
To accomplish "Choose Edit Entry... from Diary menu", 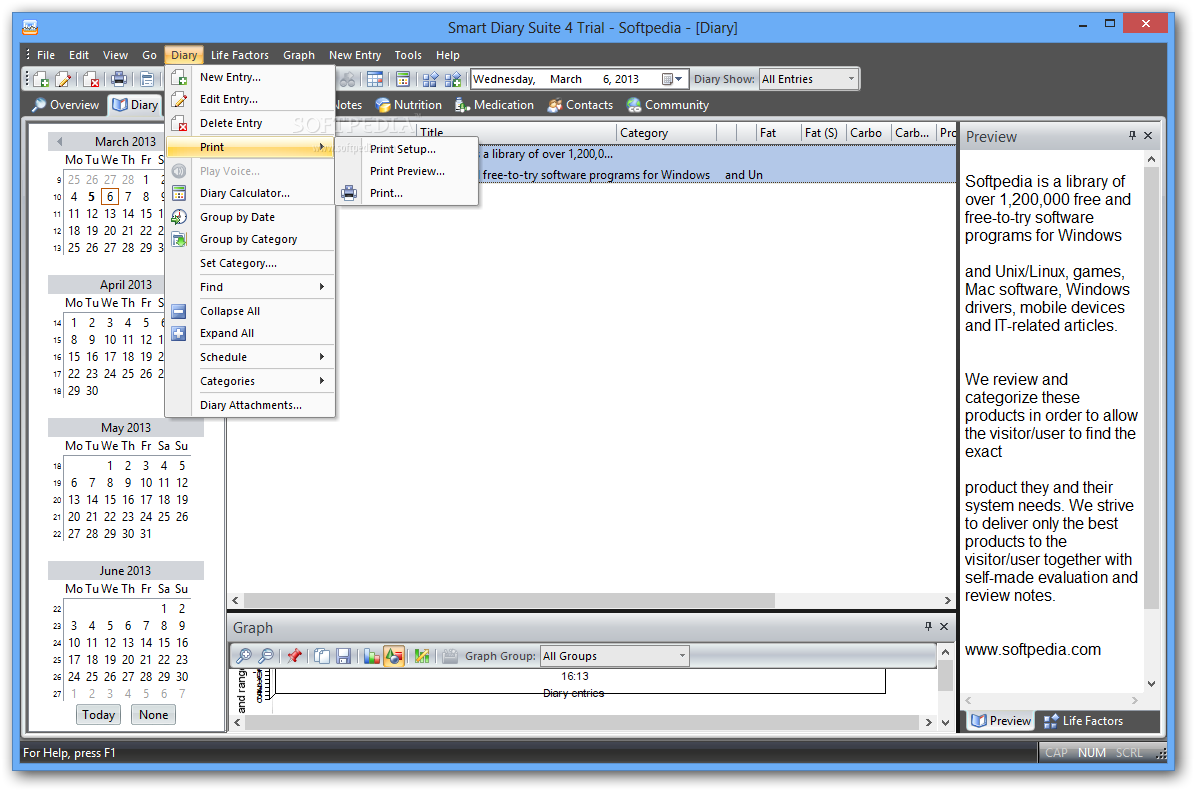I will click(x=250, y=99).
